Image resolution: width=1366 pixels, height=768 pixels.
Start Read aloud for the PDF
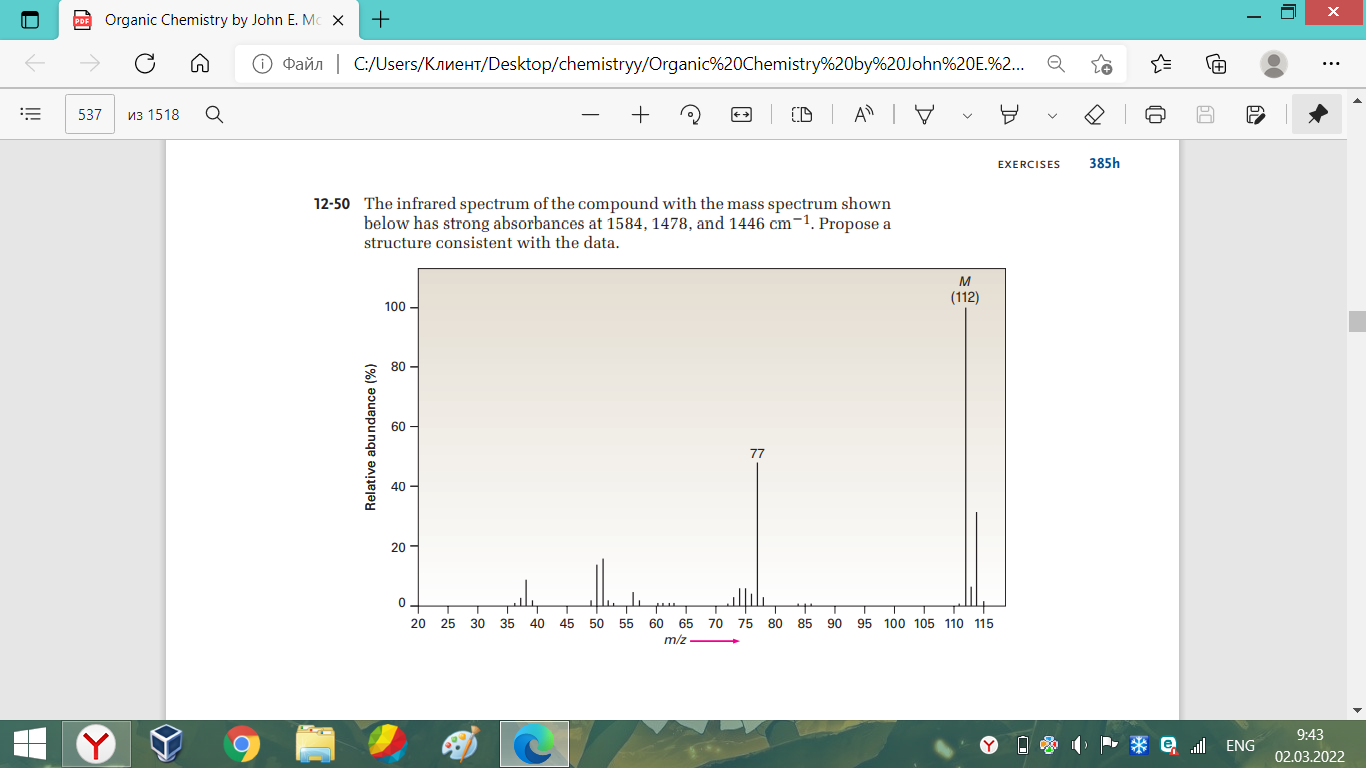pos(863,114)
